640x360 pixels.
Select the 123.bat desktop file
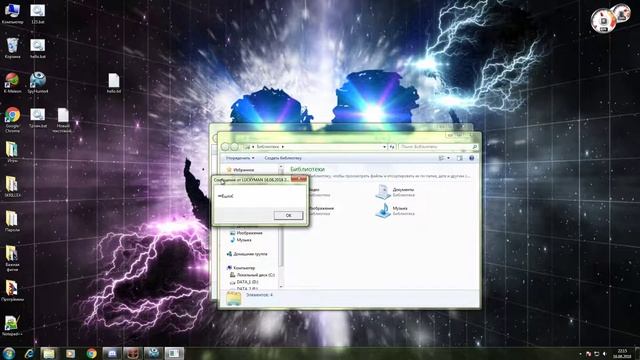38,13
